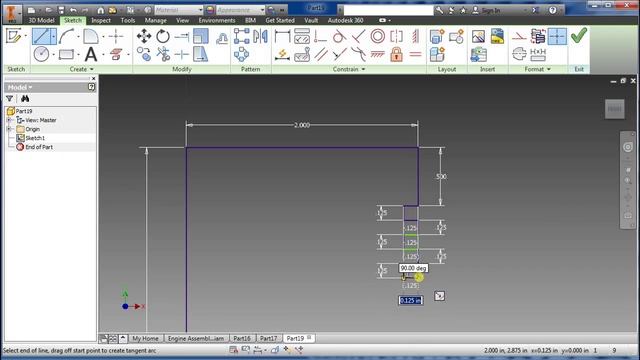Open the 3D Model ribbon tab
This screenshot has height=360, width=640.
coord(41,20)
